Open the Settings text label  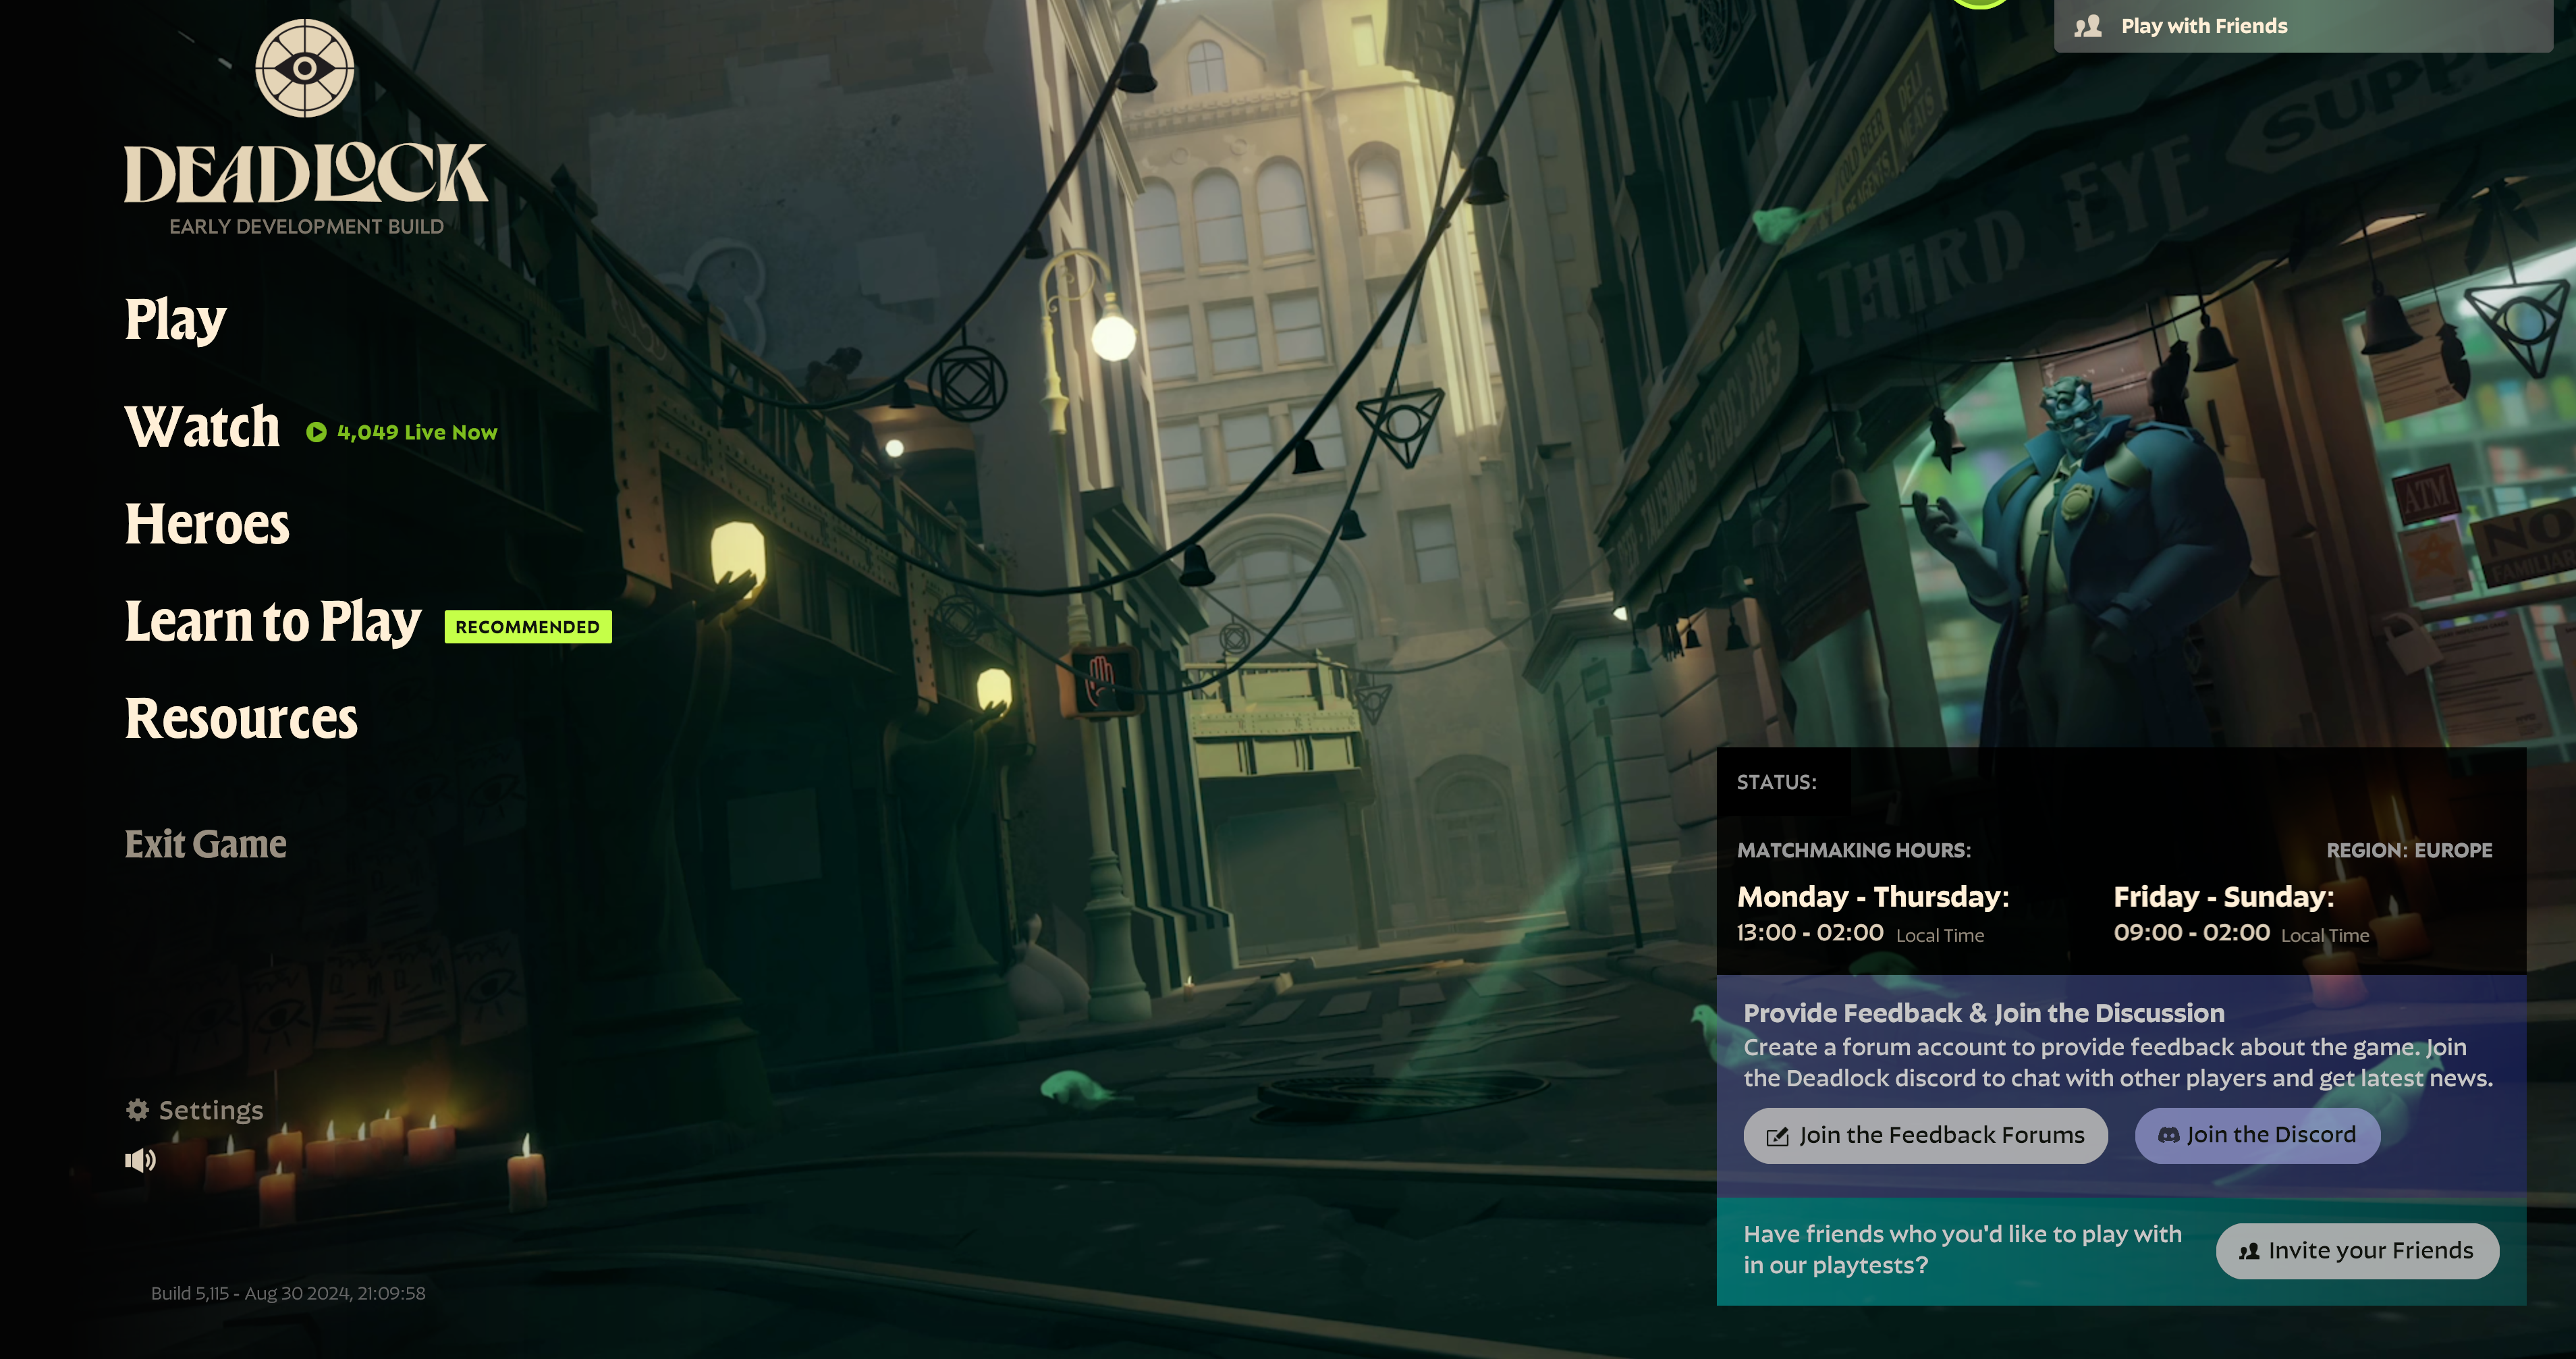click(211, 1110)
